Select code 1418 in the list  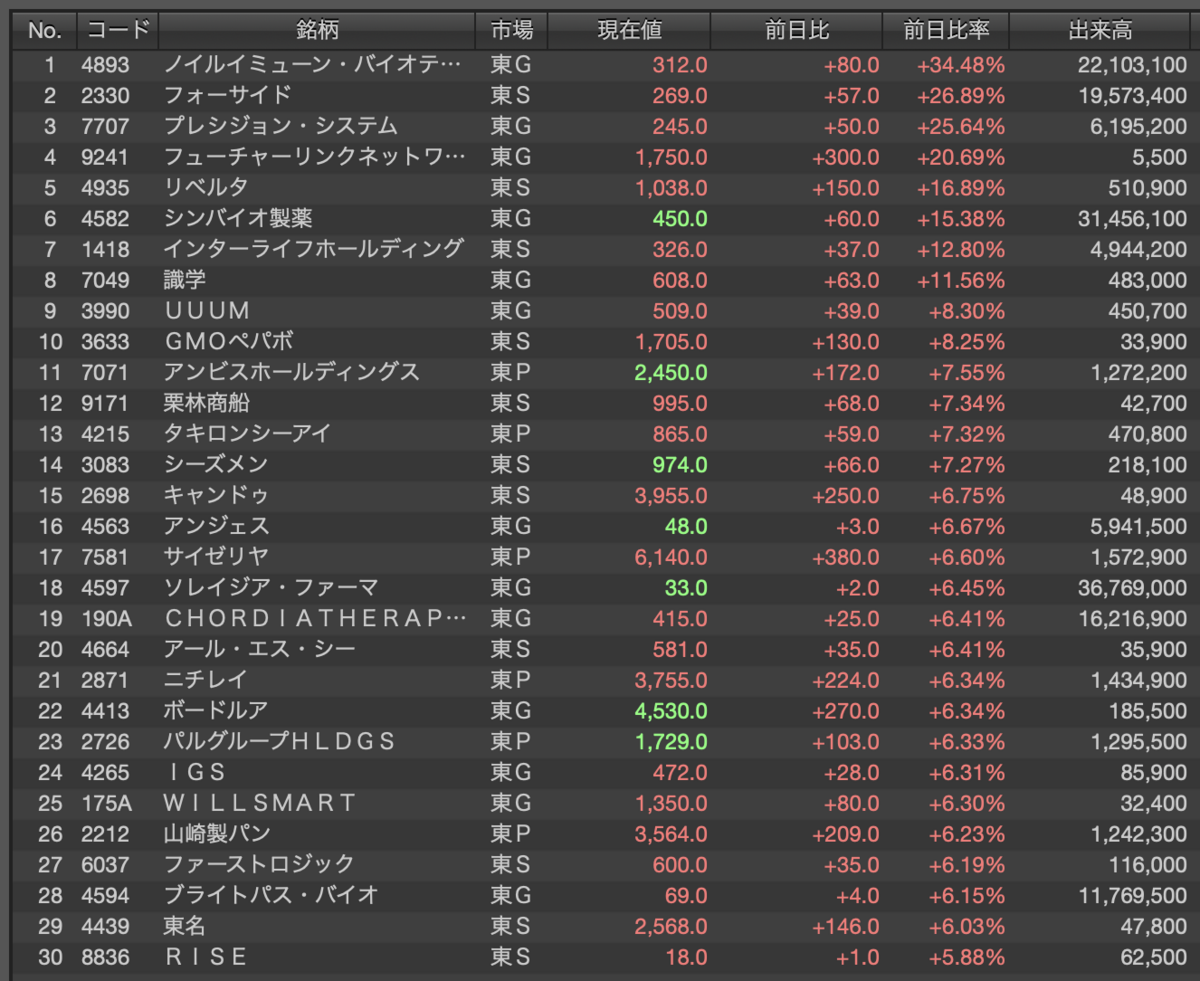105,249
